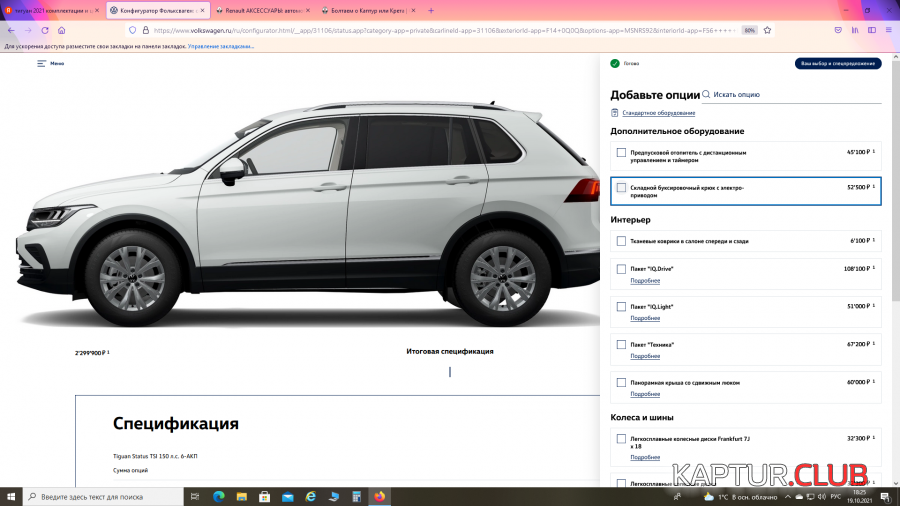Click the Итоговая спецификация label
Image resolution: width=900 pixels, height=506 pixels.
point(449,351)
